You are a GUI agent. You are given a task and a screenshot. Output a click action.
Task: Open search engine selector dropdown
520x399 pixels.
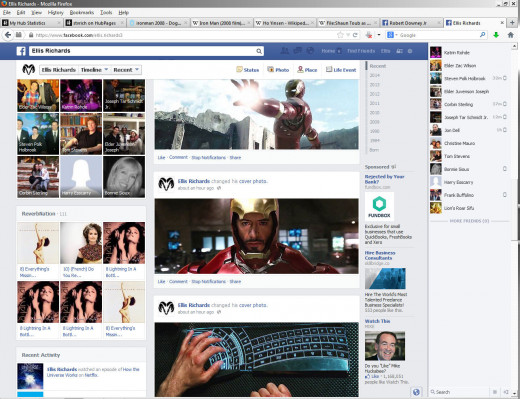click(x=392, y=35)
